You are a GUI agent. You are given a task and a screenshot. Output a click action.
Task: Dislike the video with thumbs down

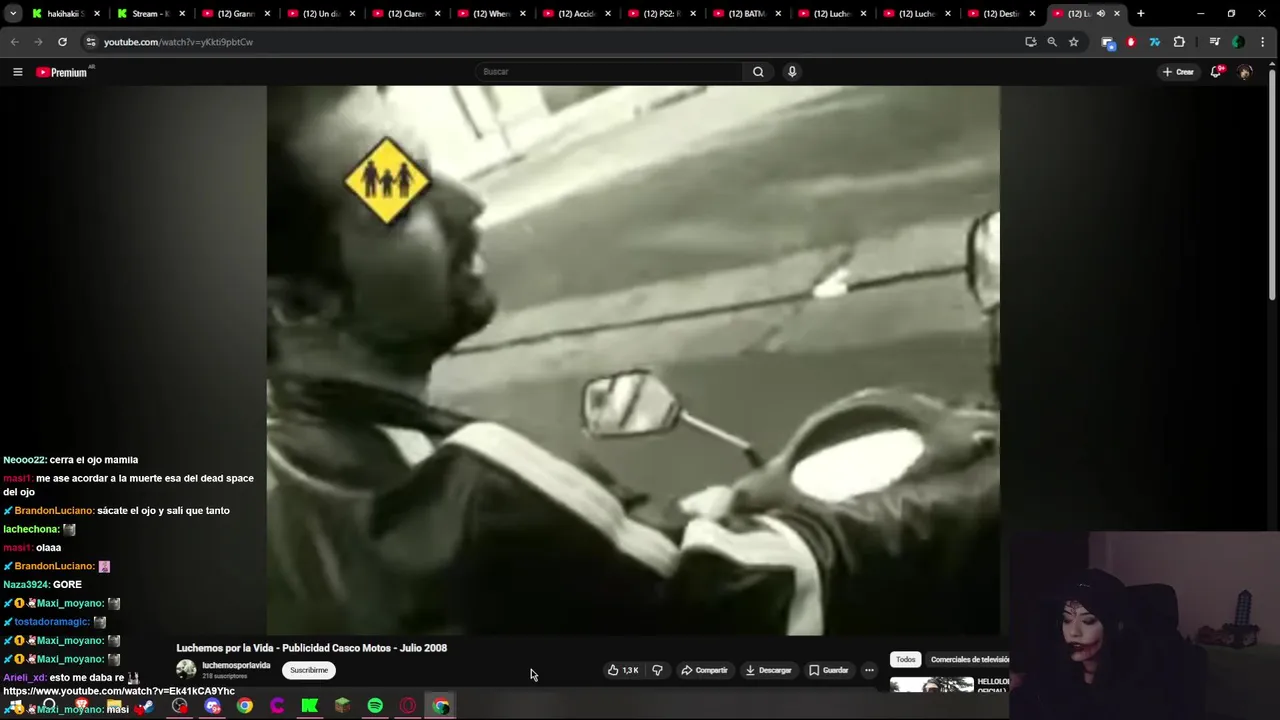pos(657,670)
